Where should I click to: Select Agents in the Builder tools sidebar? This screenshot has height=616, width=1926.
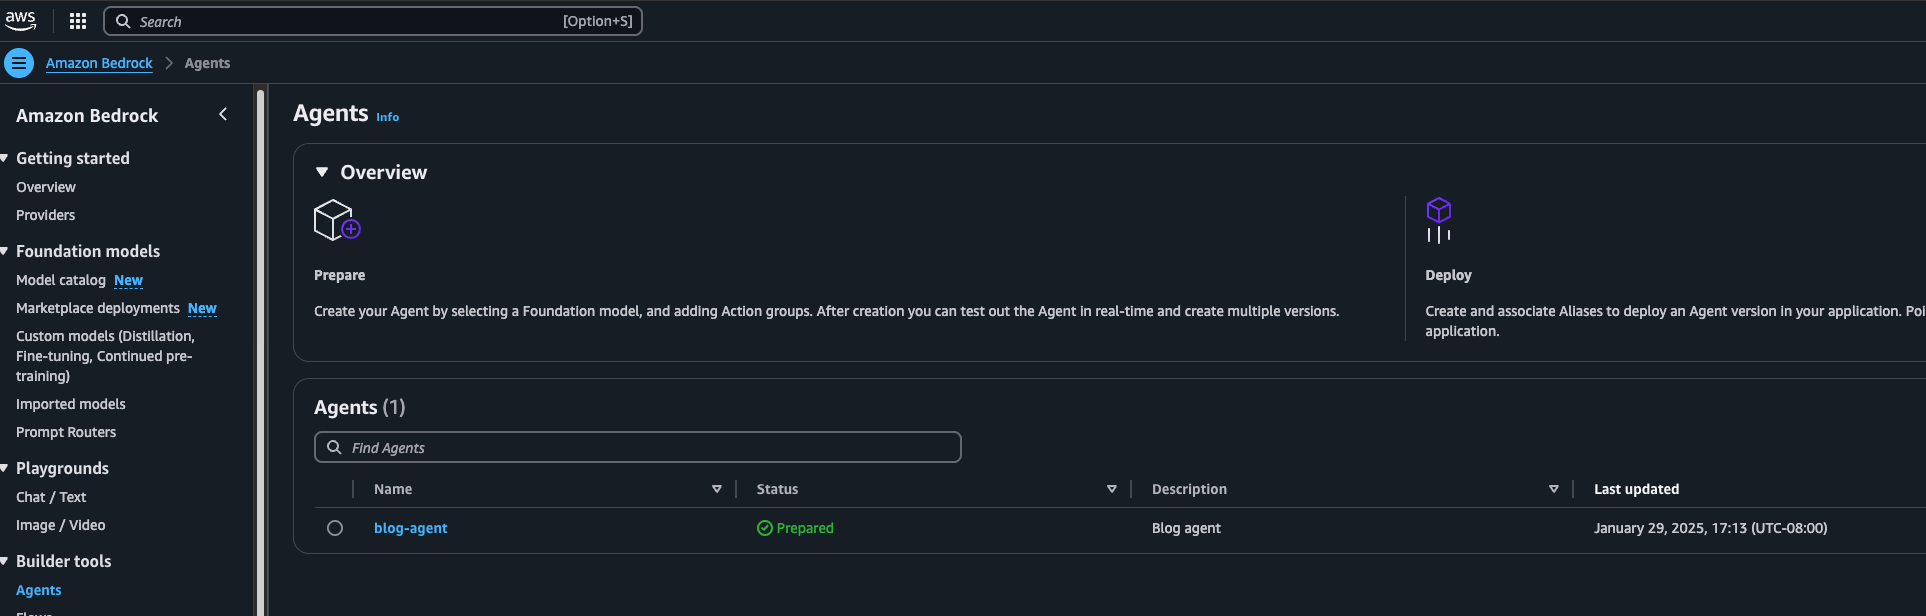click(x=39, y=590)
